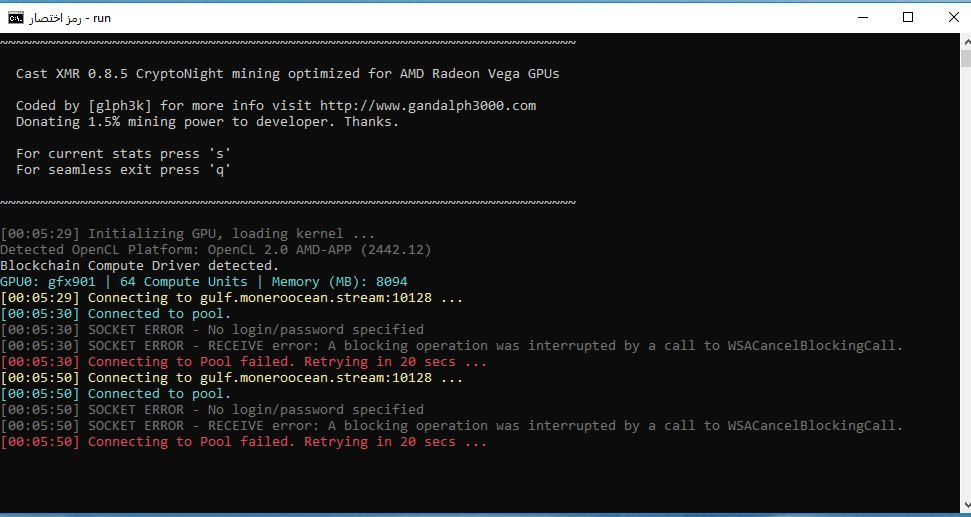Click 'Blockchain Compute Driver detected.' line
The width and height of the screenshot is (971, 517).
click(x=139, y=266)
